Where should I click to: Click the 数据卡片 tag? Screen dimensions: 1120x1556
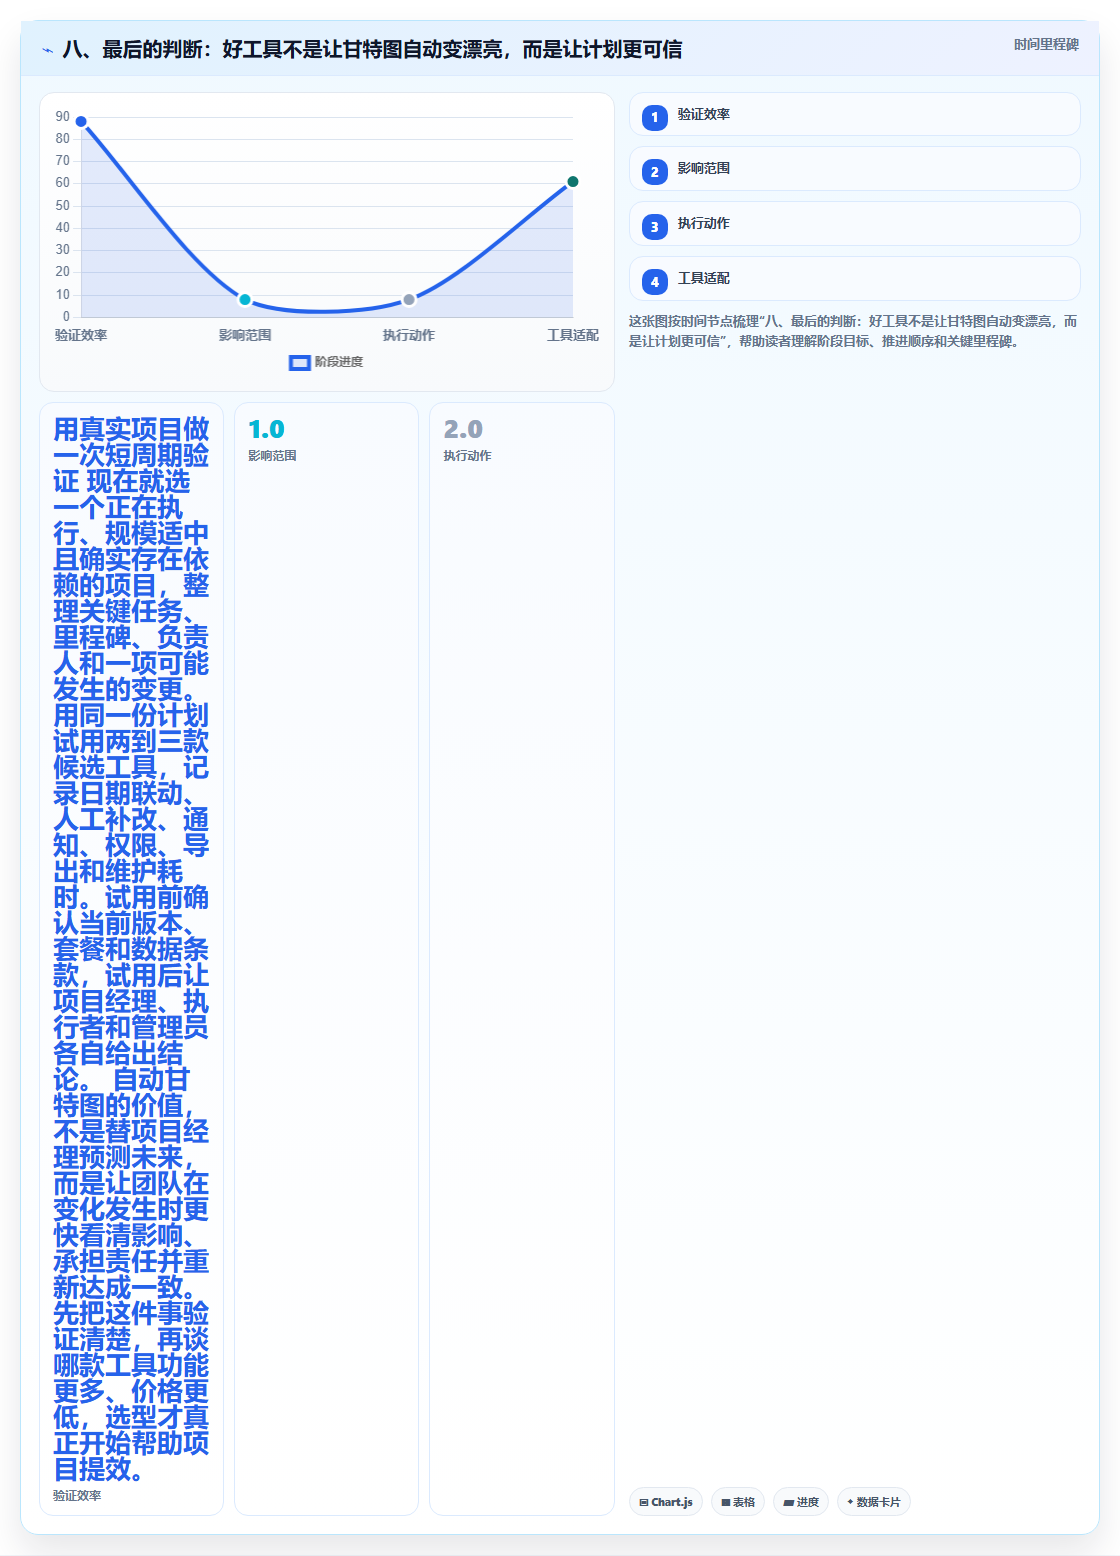coord(874,1502)
